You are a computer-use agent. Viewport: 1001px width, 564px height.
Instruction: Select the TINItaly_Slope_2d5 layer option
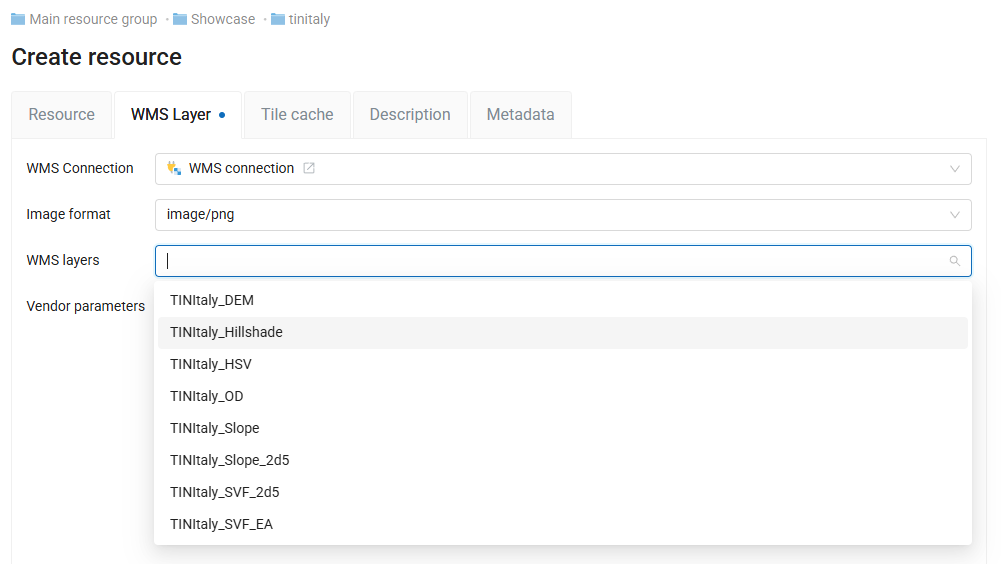(229, 460)
